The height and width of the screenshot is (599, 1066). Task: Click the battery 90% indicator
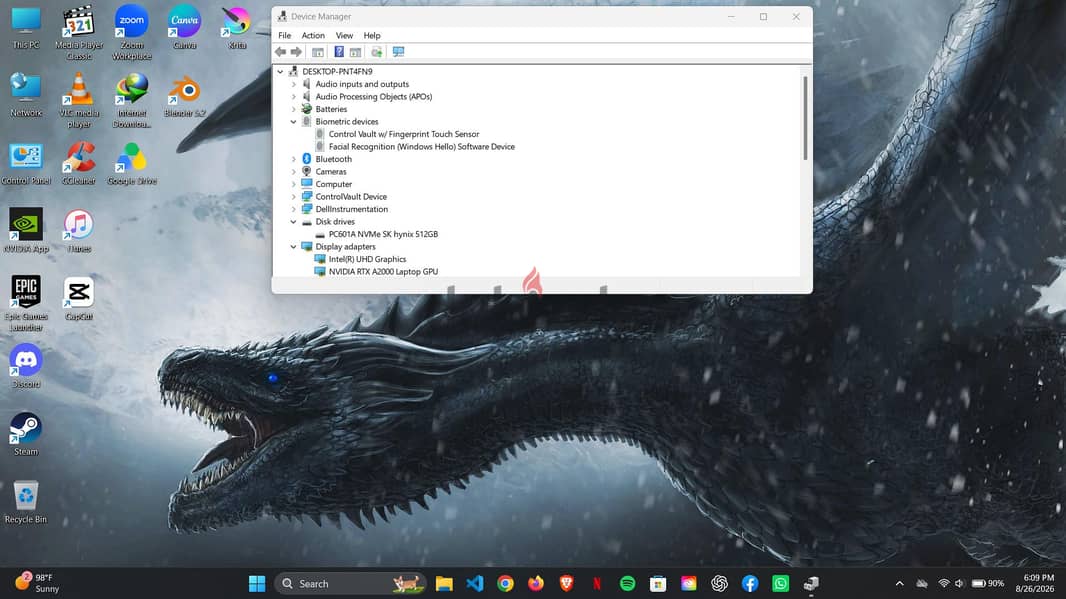pyautogui.click(x=988, y=583)
